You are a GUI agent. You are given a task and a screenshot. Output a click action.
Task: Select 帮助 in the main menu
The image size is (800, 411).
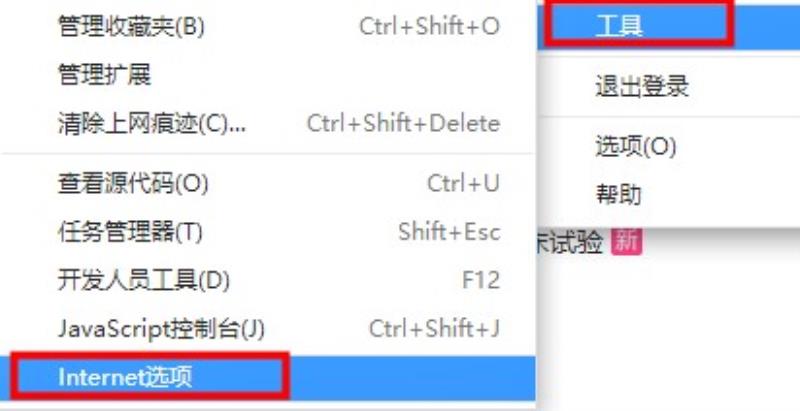(669, 195)
